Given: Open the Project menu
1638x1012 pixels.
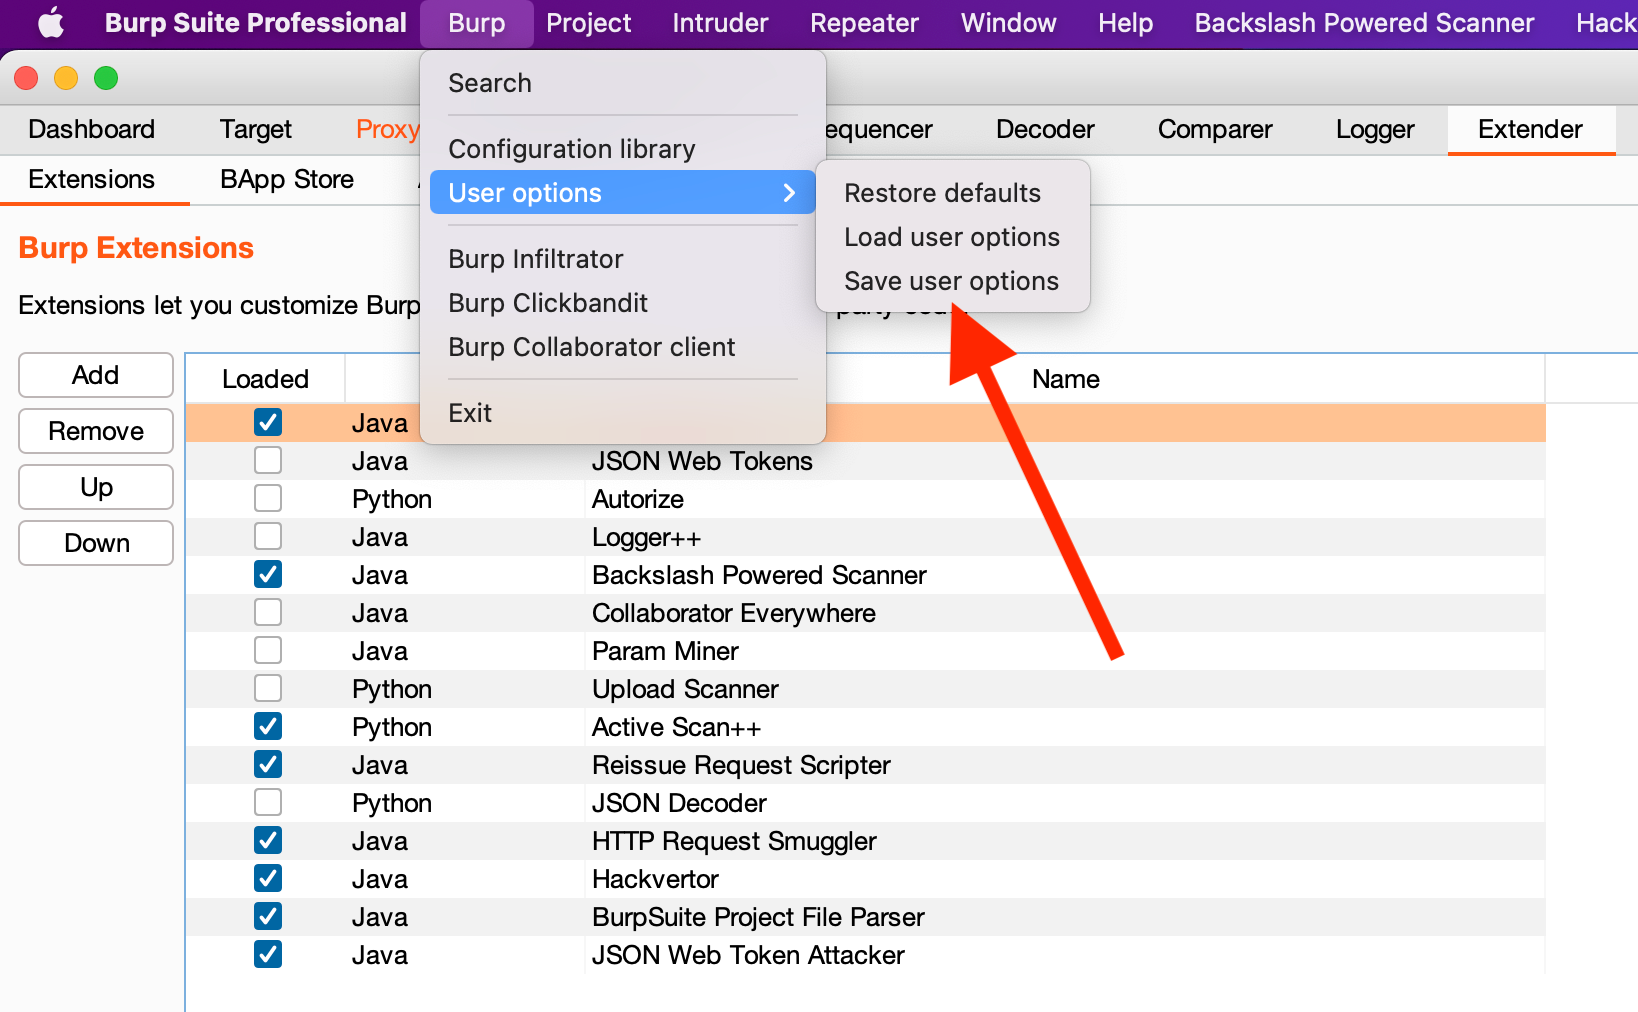Looking at the screenshot, I should (x=588, y=23).
